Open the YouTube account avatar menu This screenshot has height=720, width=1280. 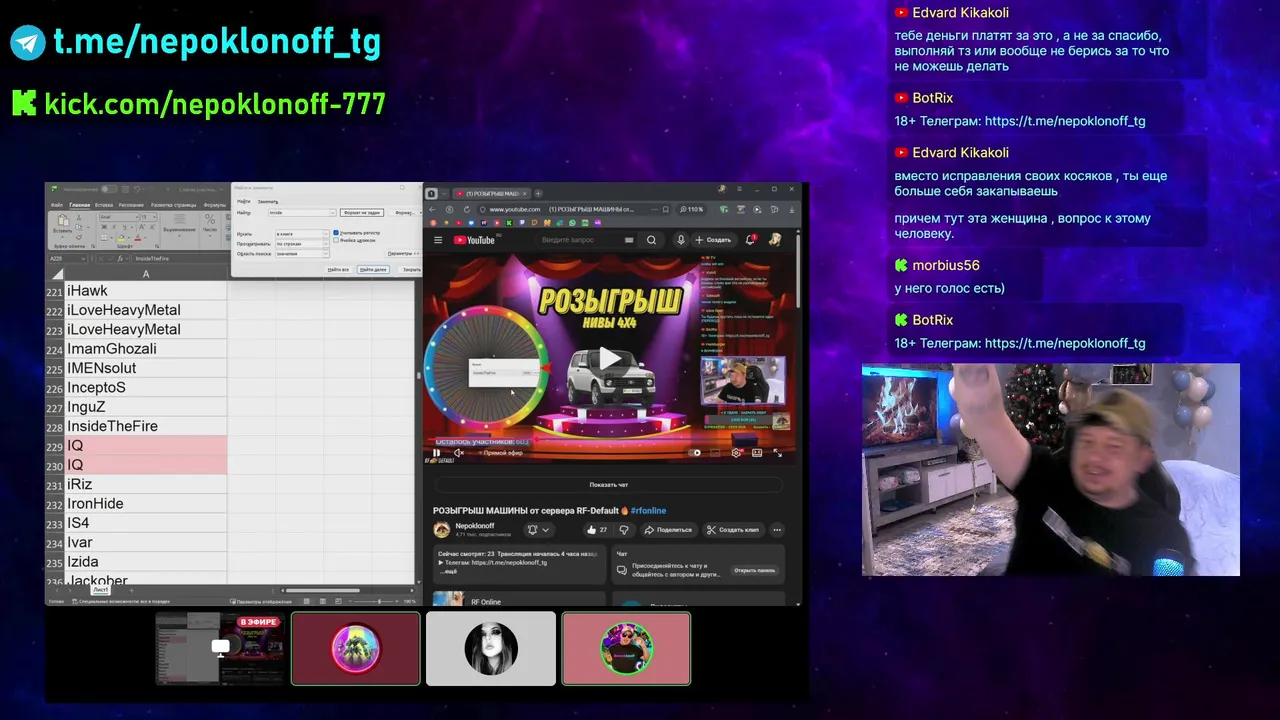point(775,240)
